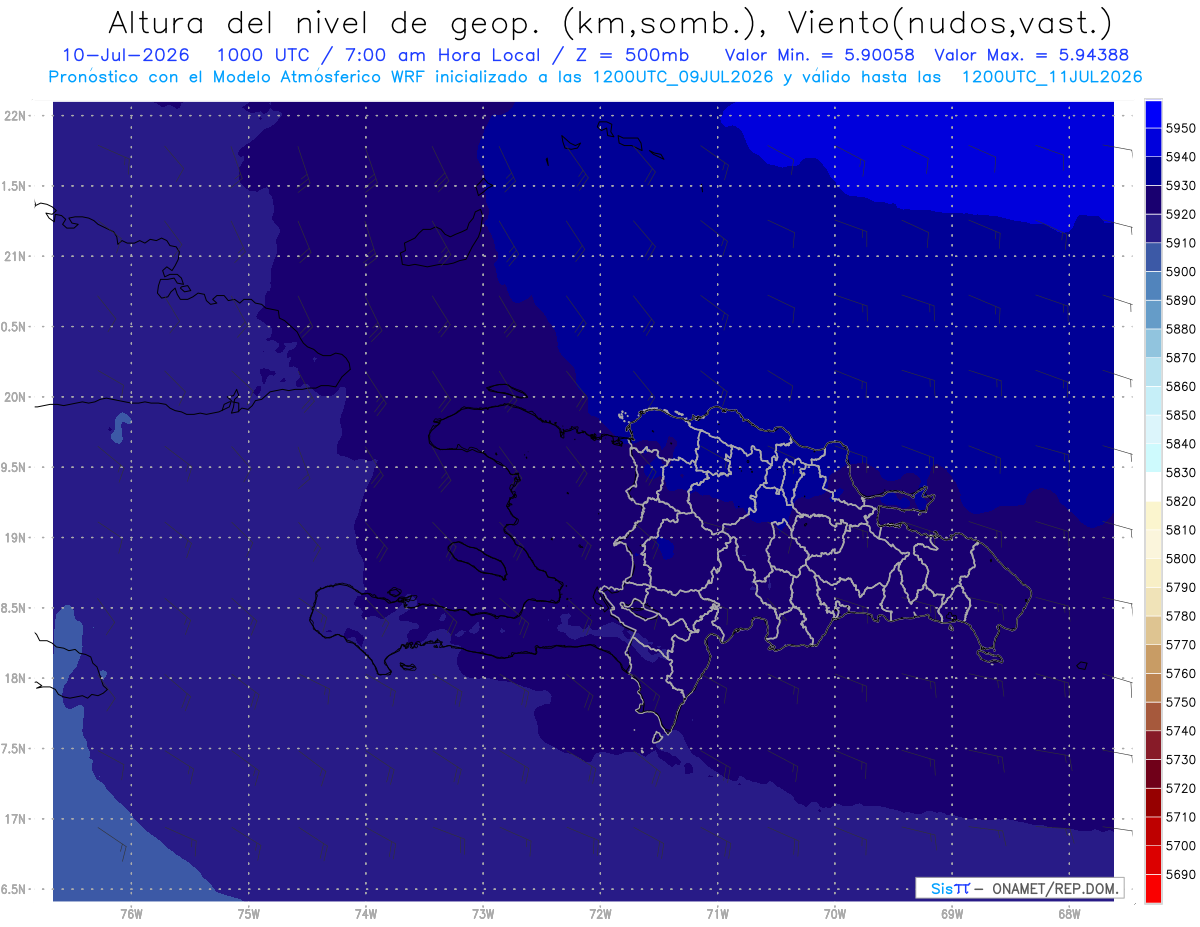This screenshot has width=1200, height=927.
Task: Click the valid-until time '1200UTC_11JUL2026'
Action: pyautogui.click(x=1051, y=76)
